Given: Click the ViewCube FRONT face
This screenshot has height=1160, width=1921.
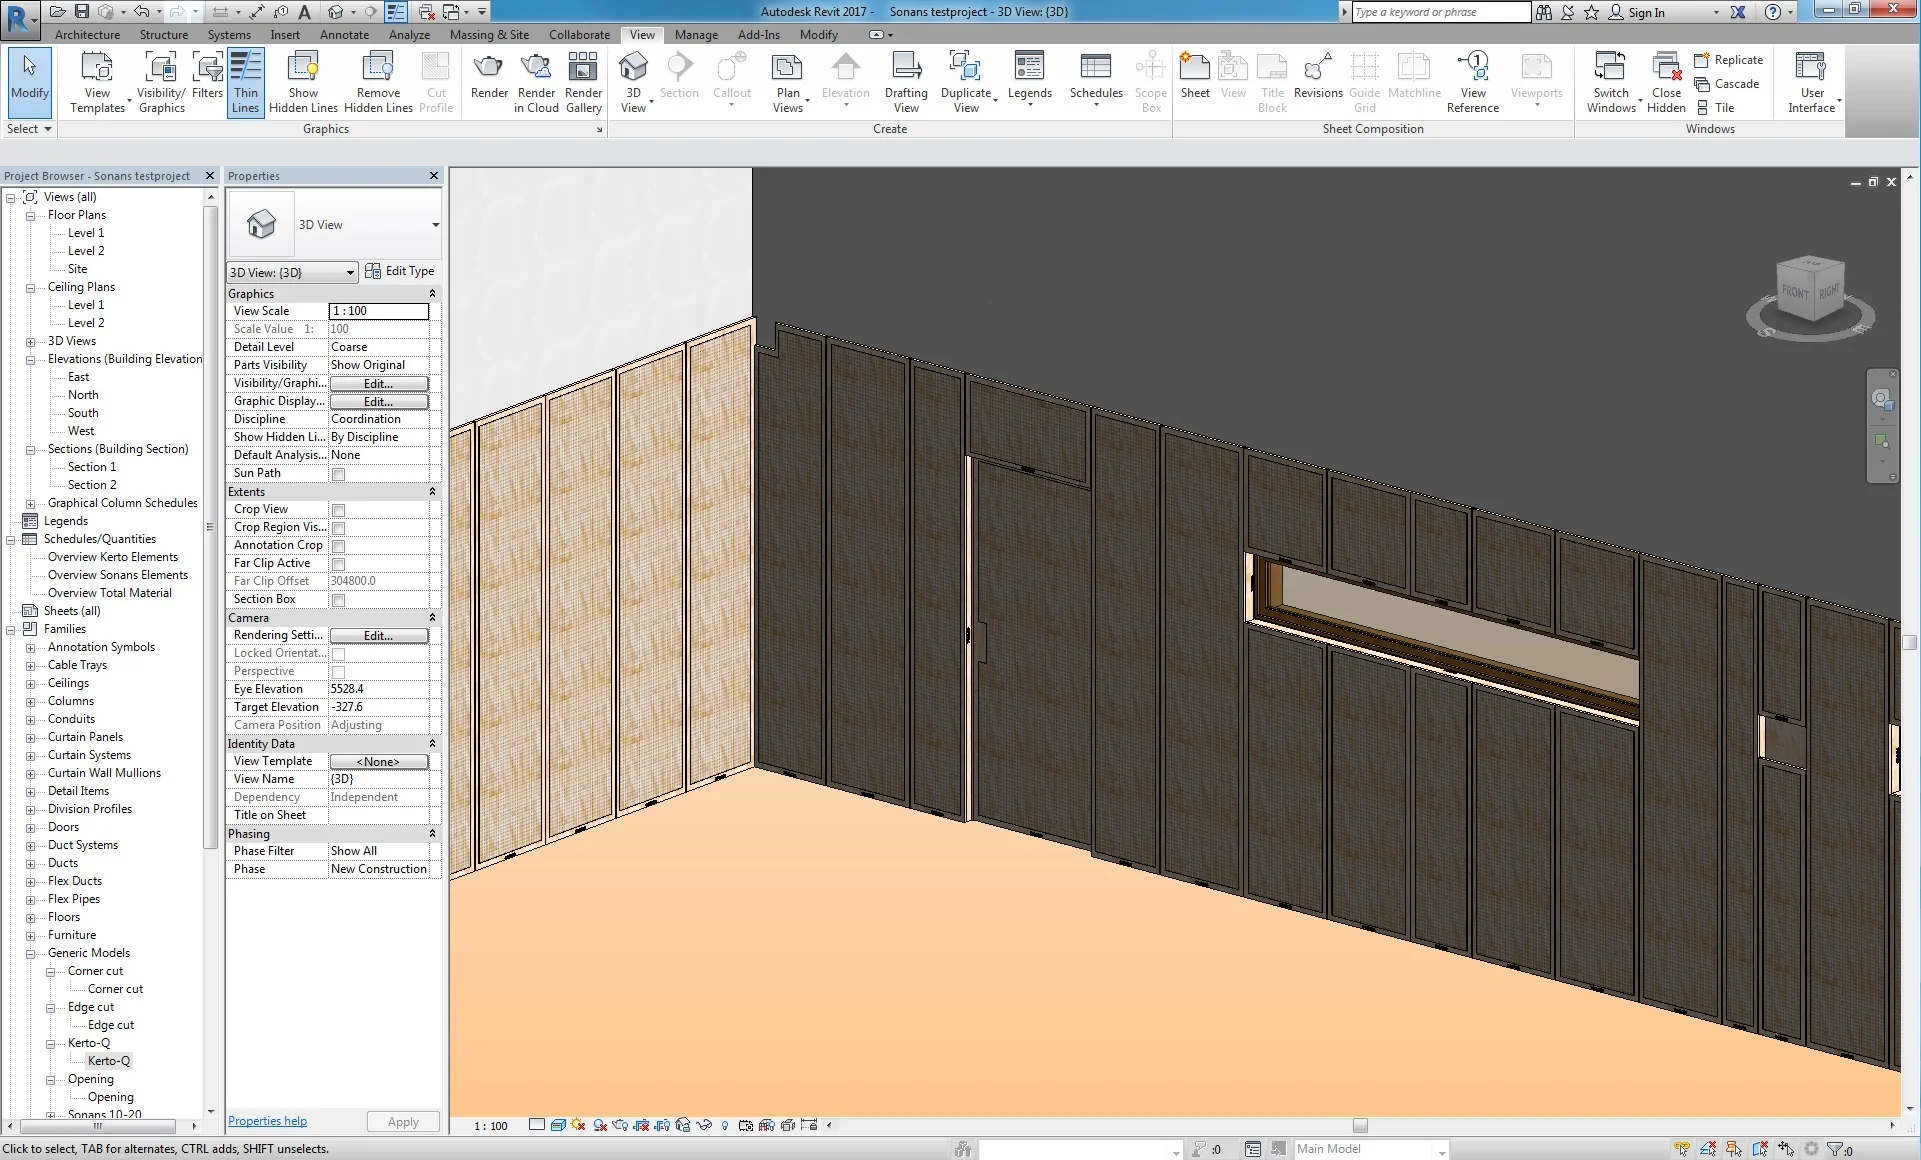Looking at the screenshot, I should tap(1796, 292).
